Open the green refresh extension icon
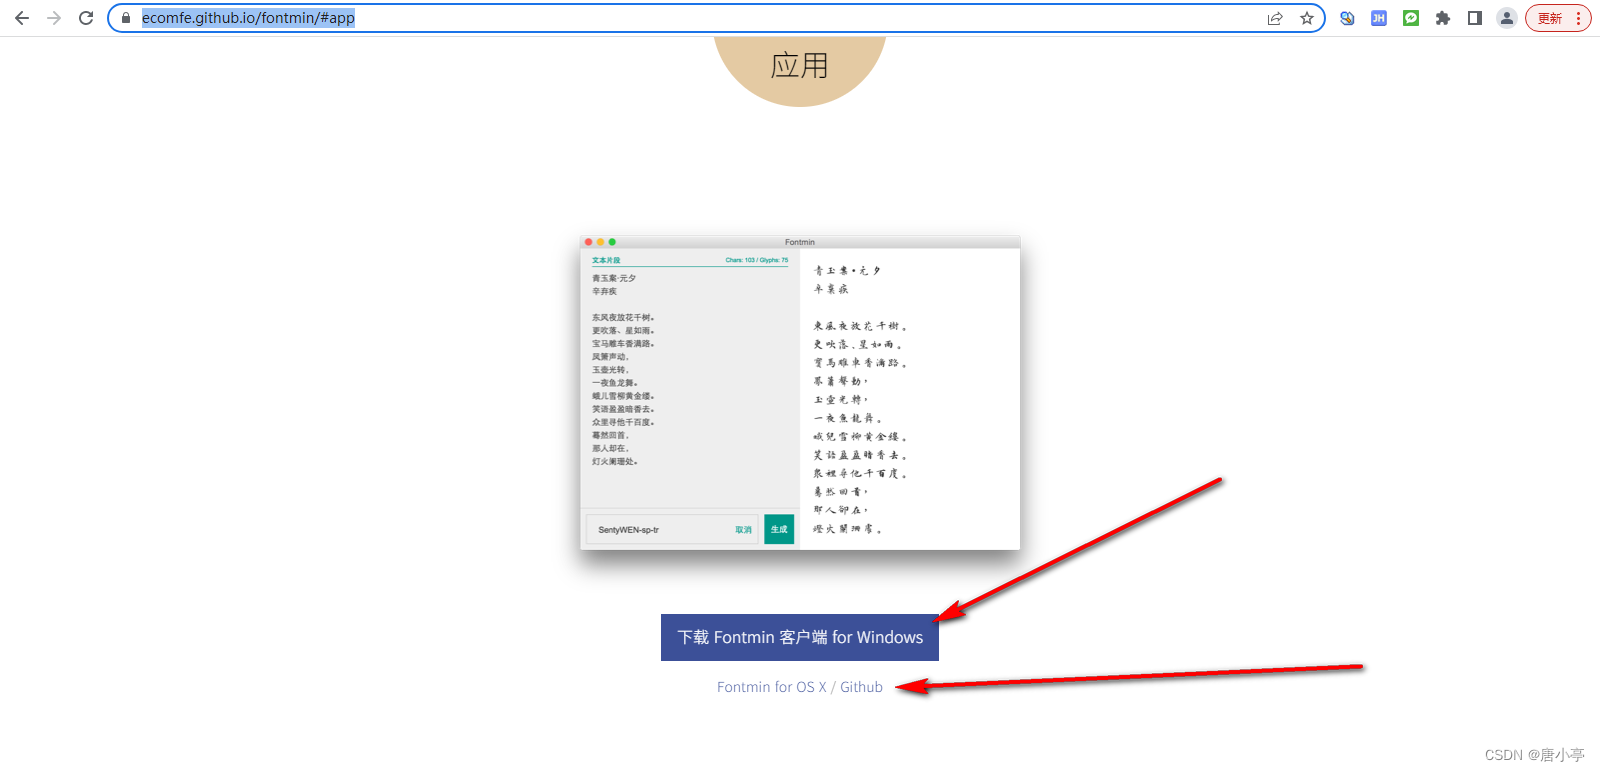Screen dimensions: 1600x771 click(1411, 18)
